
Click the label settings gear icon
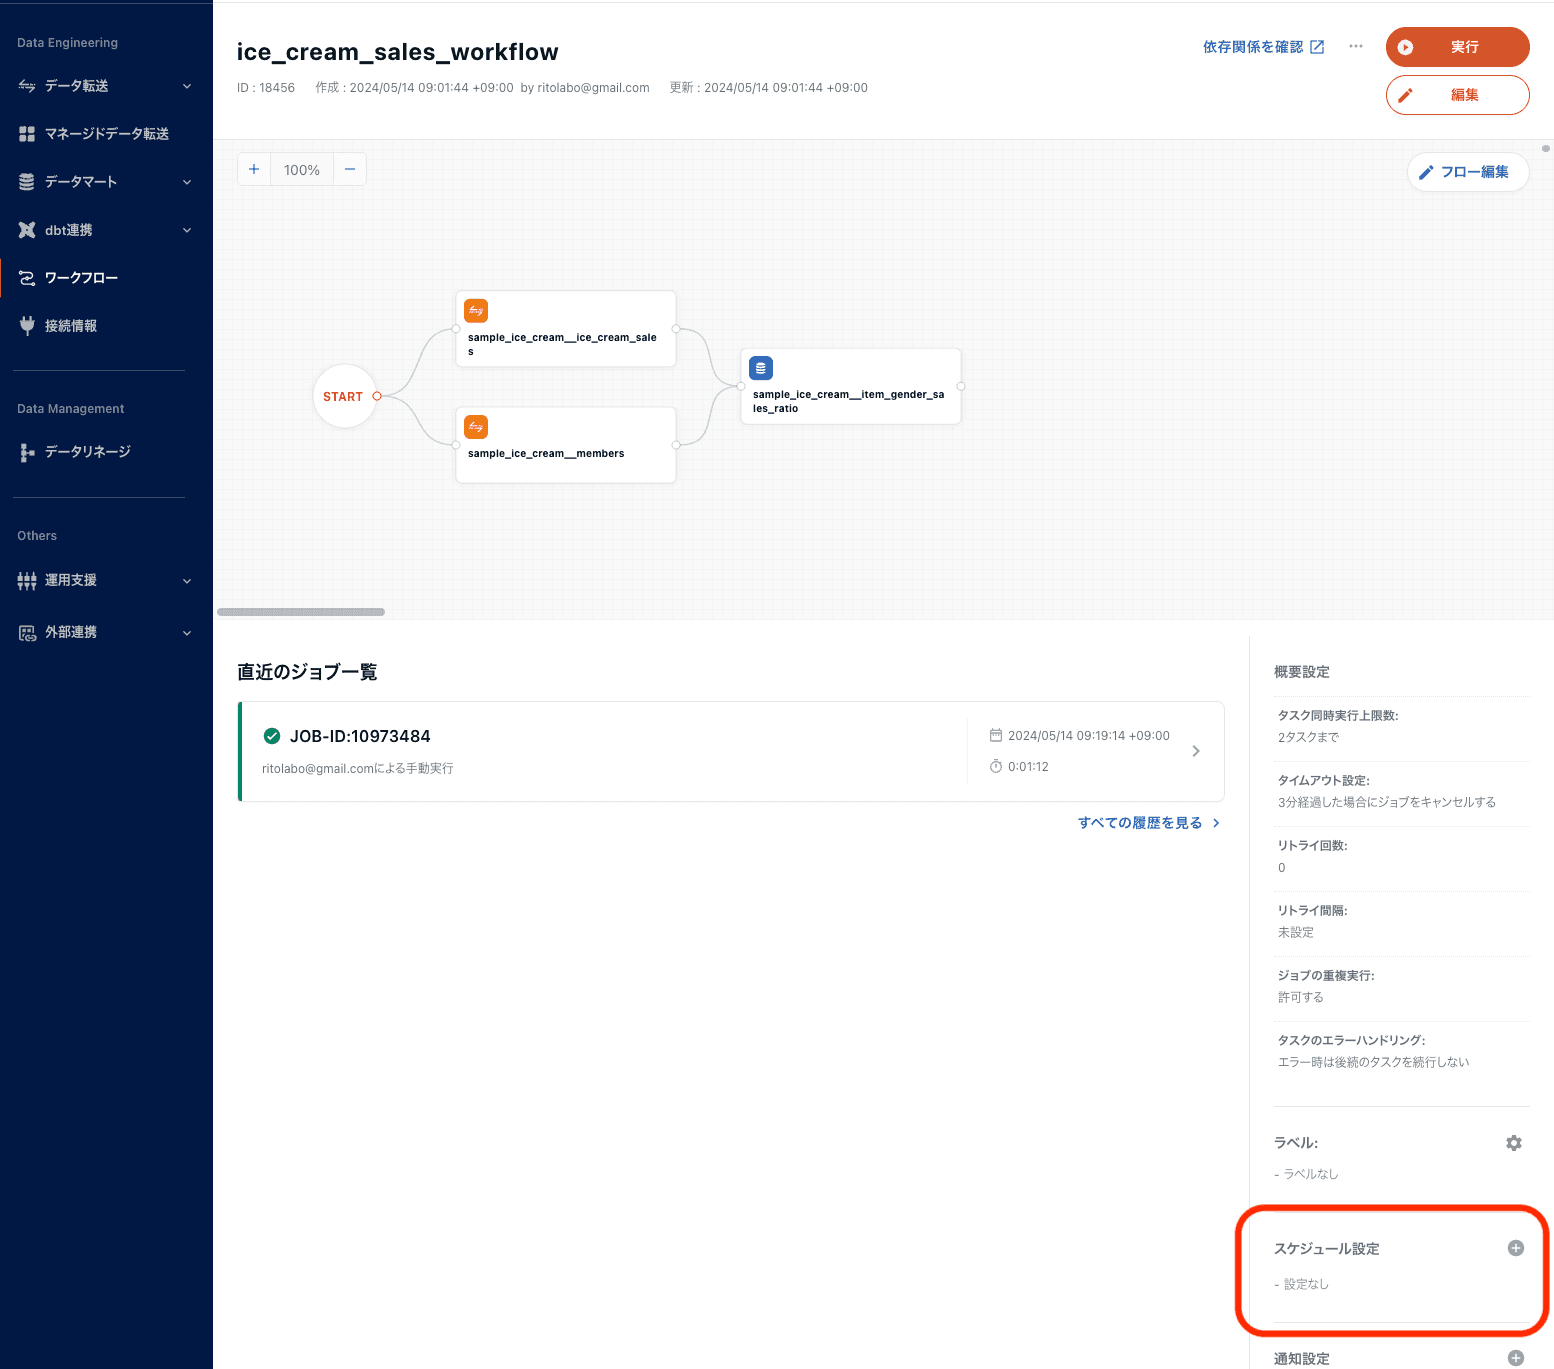[x=1514, y=1143]
